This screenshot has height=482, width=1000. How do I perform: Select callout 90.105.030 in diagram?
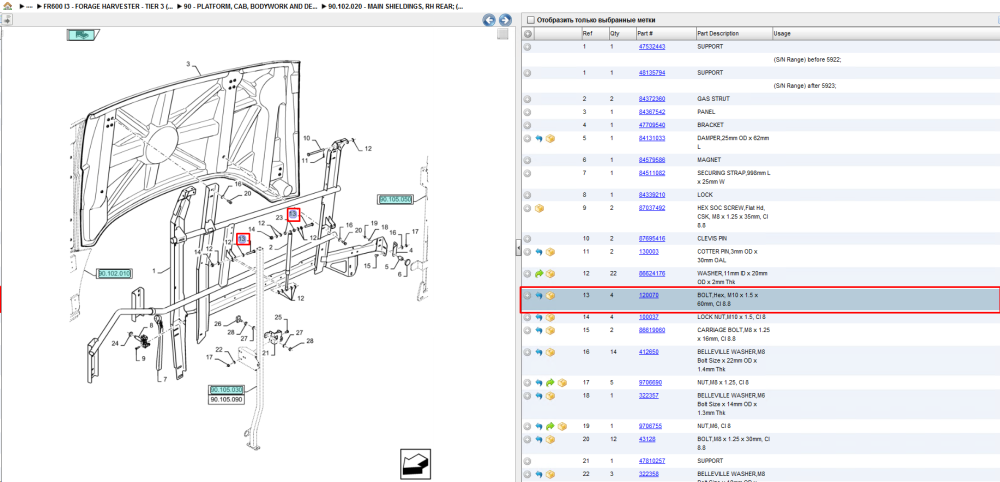click(226, 390)
